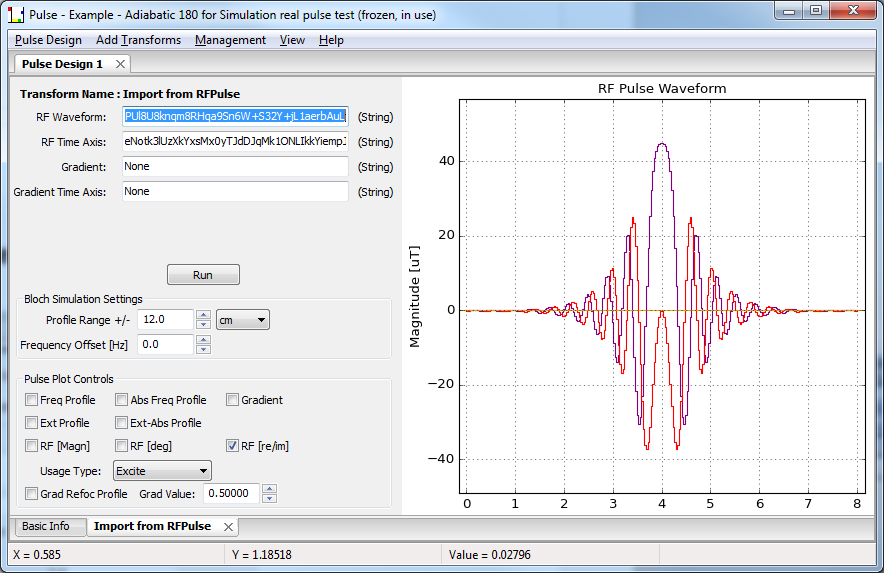Open the cm units dropdown
This screenshot has height=573, width=884.
242,320
